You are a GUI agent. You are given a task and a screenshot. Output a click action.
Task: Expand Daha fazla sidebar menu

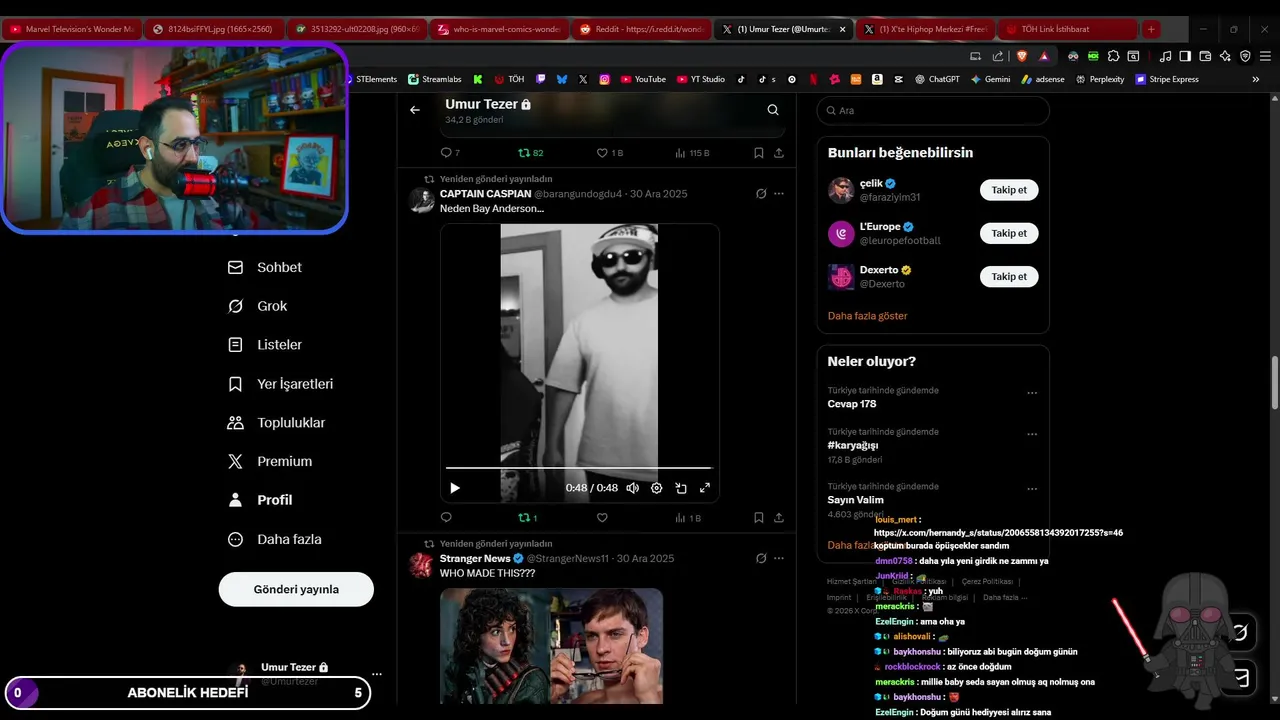(x=275, y=539)
